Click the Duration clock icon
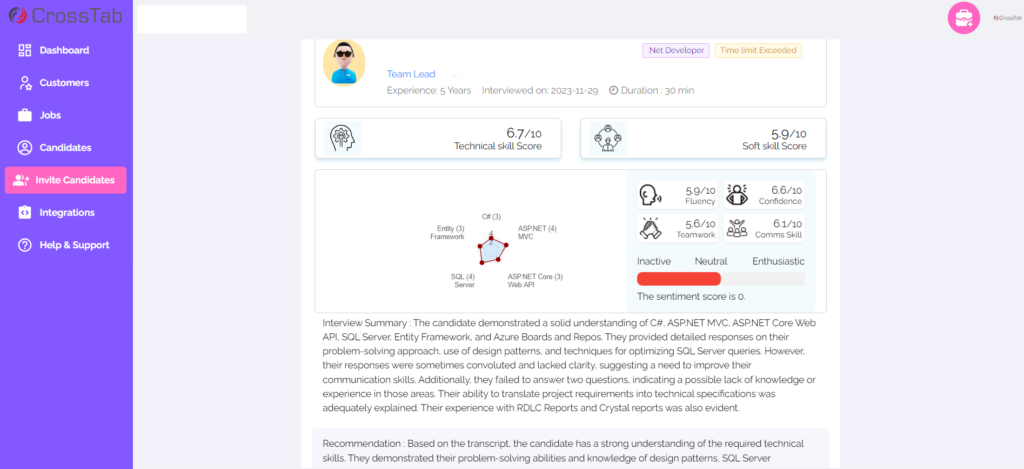The image size is (1024, 469). 613,90
